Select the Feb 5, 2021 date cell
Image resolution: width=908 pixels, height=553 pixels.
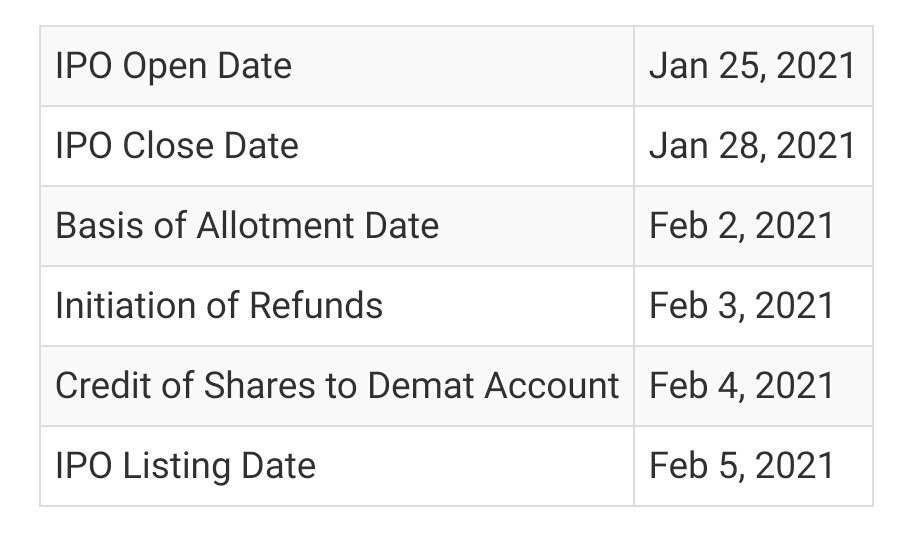pyautogui.click(x=753, y=466)
